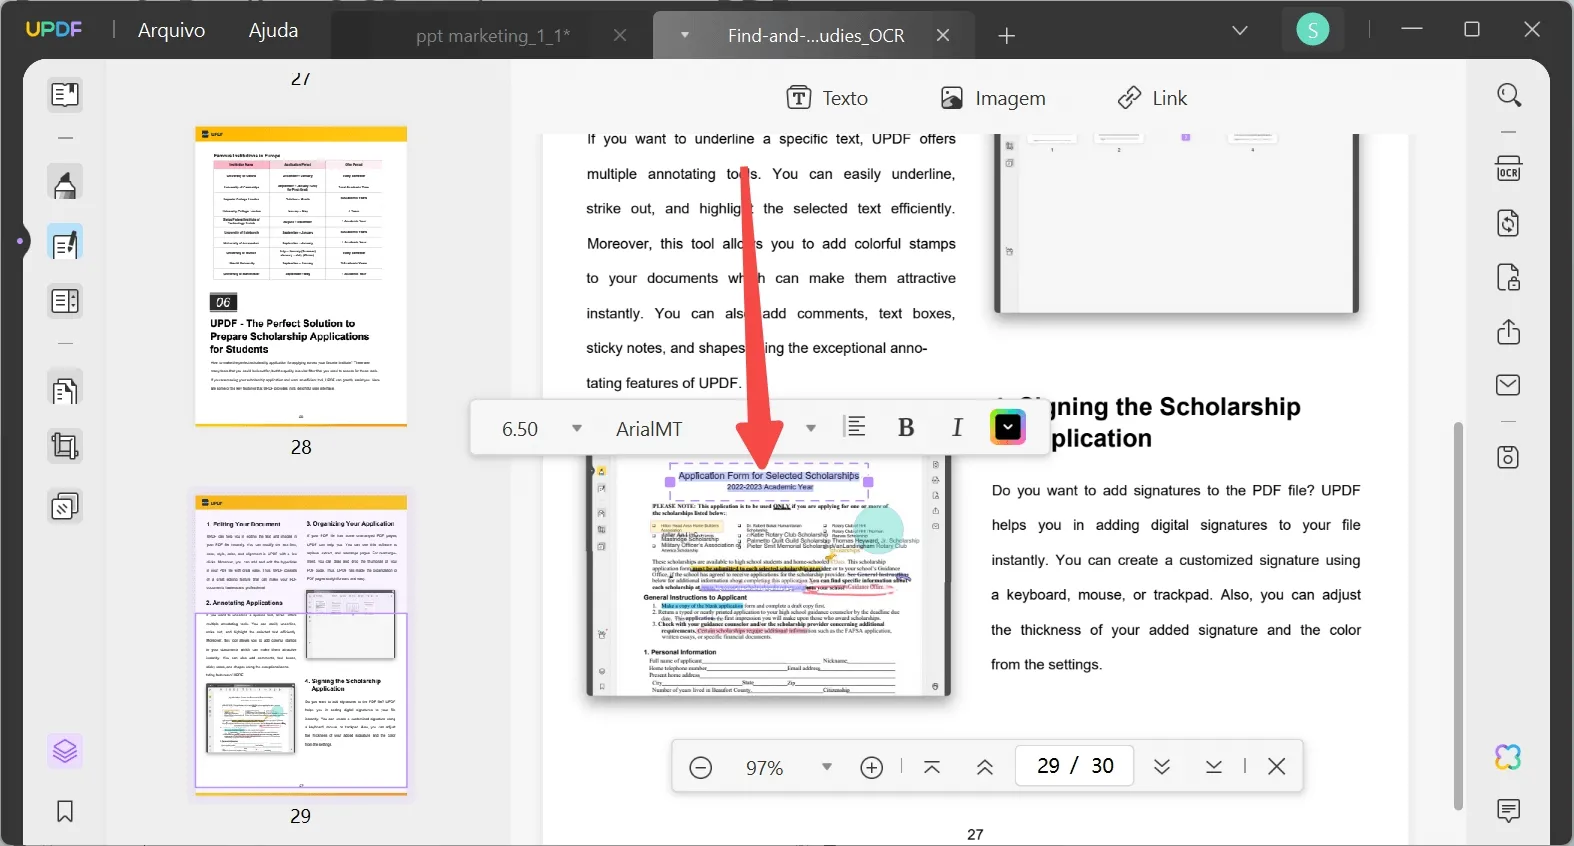1574x846 pixels.
Task: Click the Share file icon
Action: [1509, 331]
